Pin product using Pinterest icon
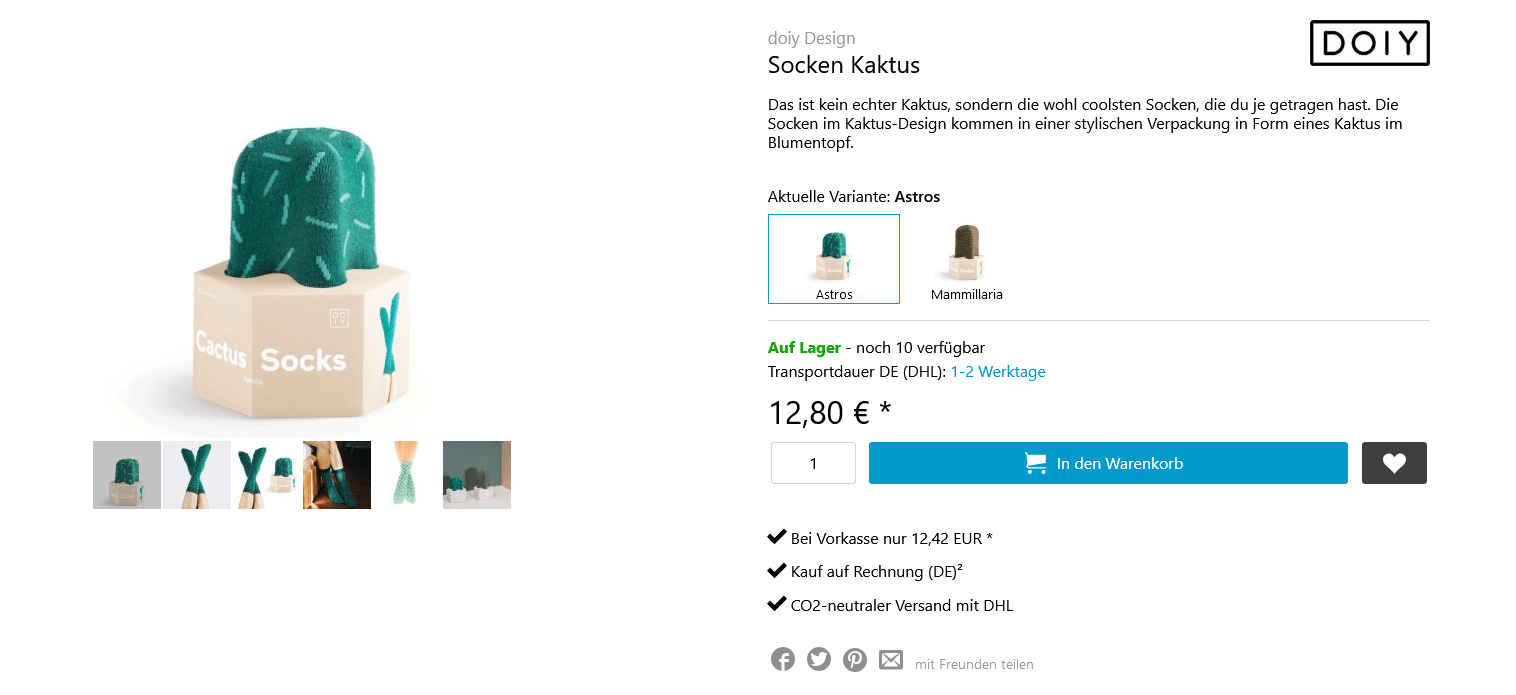This screenshot has height=695, width=1516. [855, 660]
